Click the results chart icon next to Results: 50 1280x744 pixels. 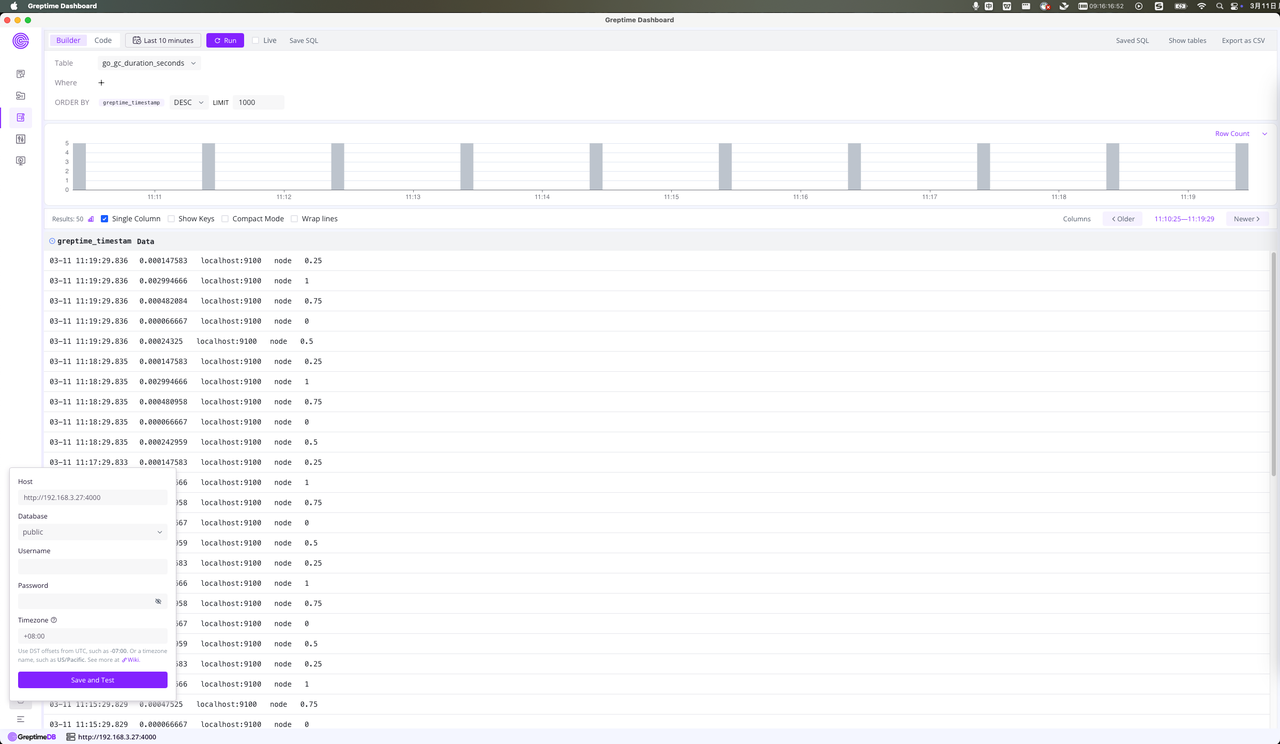(x=89, y=219)
